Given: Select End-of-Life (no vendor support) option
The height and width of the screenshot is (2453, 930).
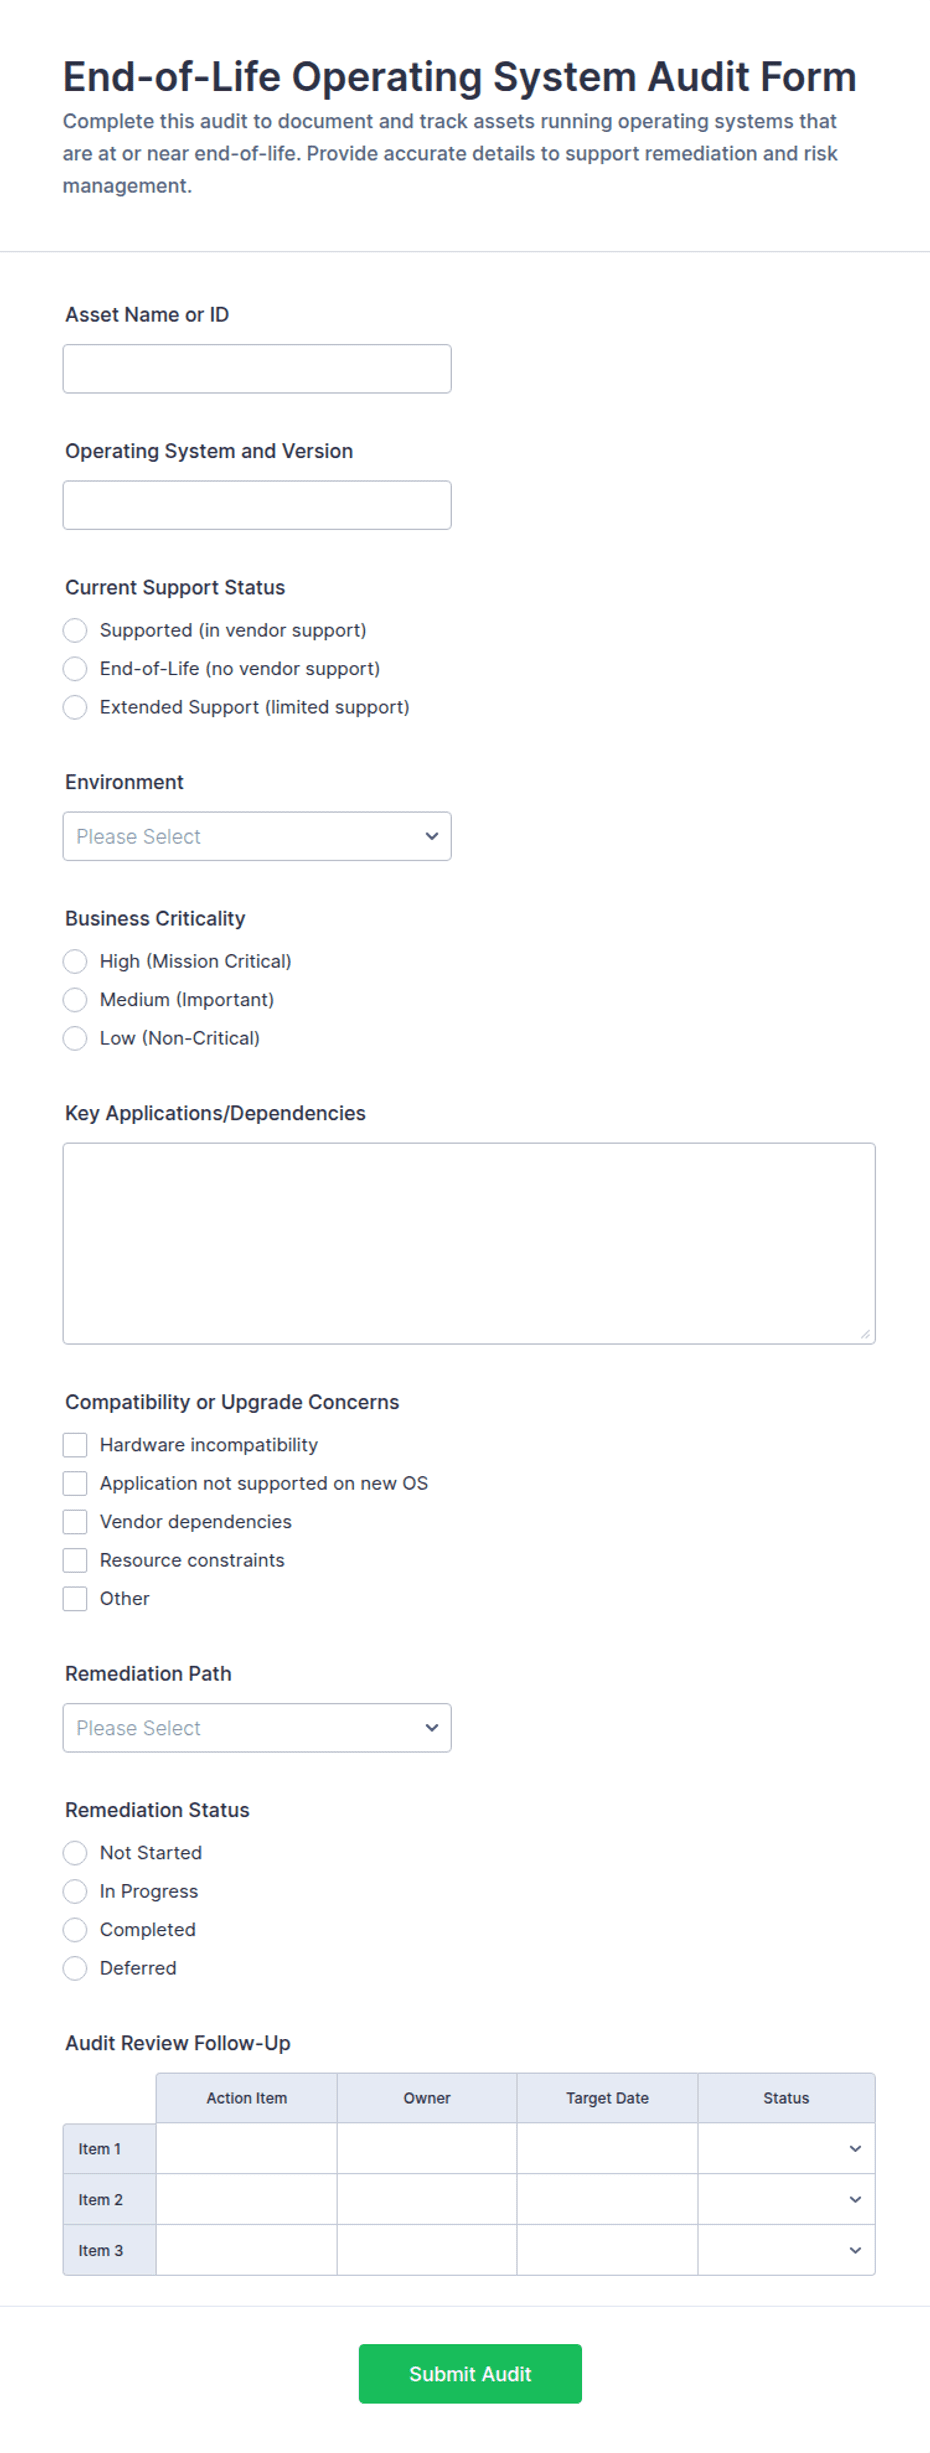Looking at the screenshot, I should coord(75,668).
